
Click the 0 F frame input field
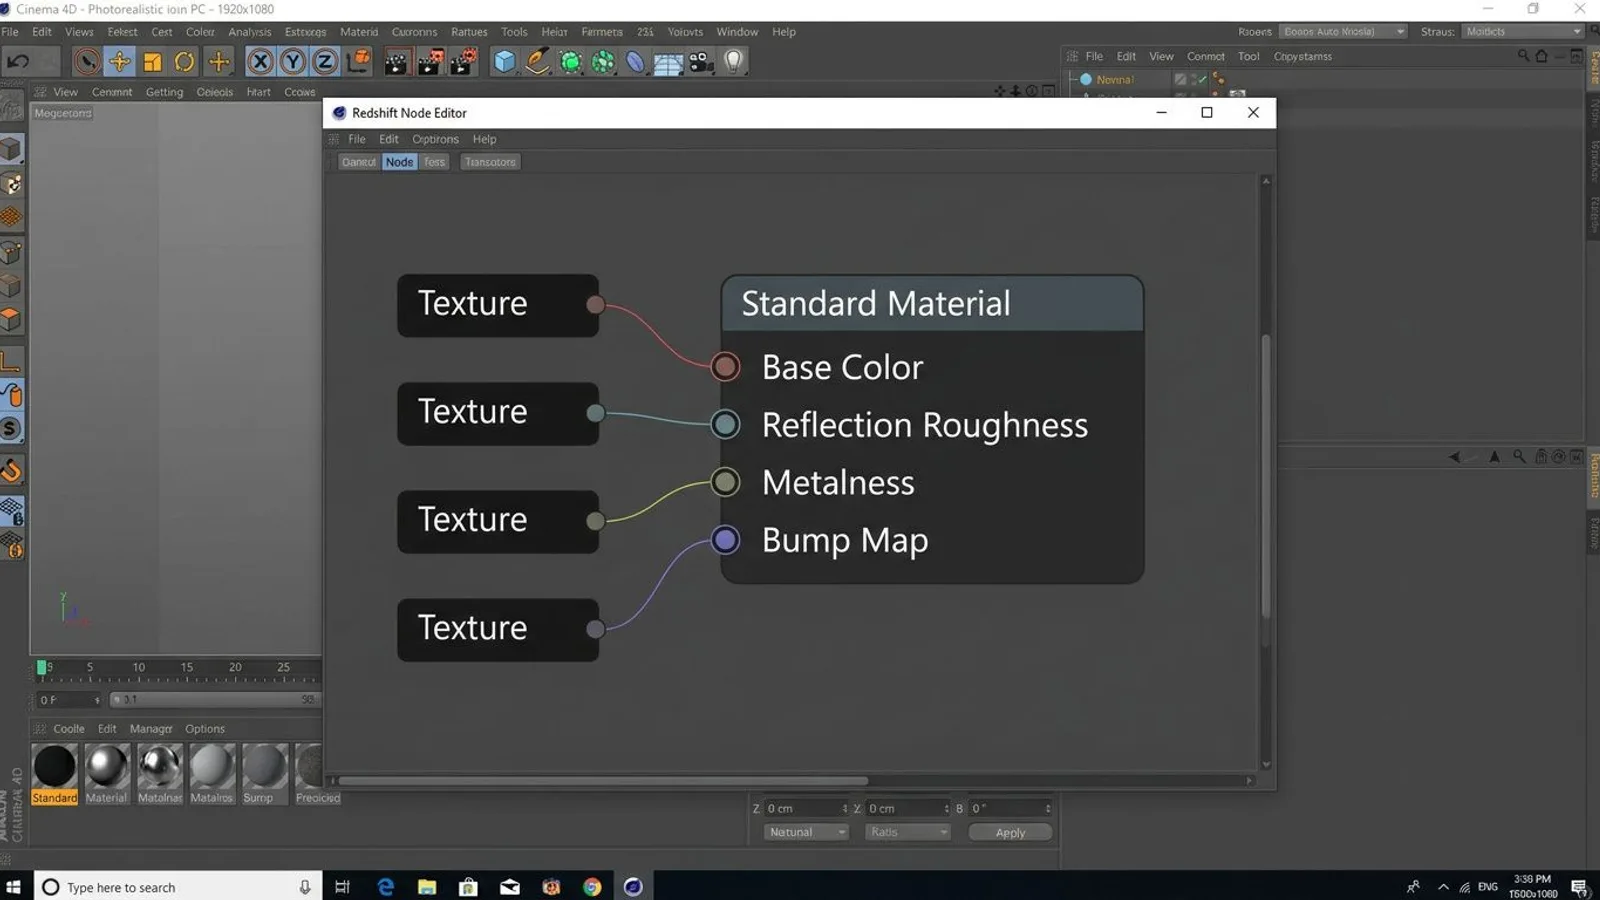68,700
